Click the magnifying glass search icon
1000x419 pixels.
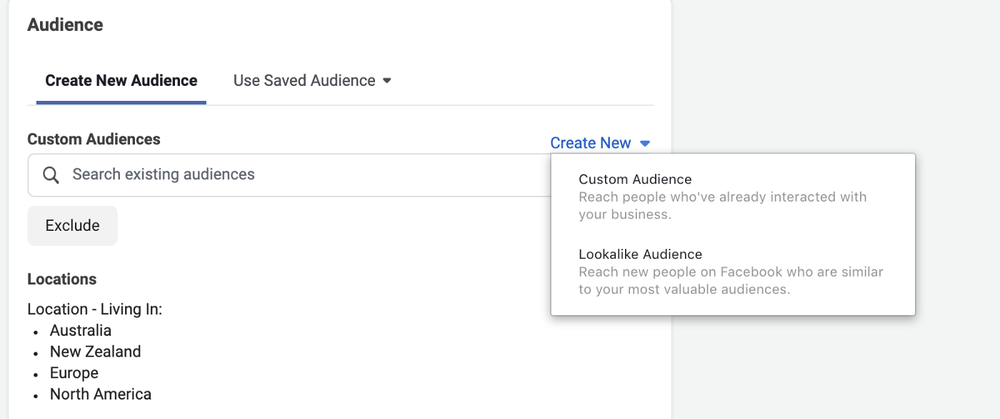tap(50, 175)
